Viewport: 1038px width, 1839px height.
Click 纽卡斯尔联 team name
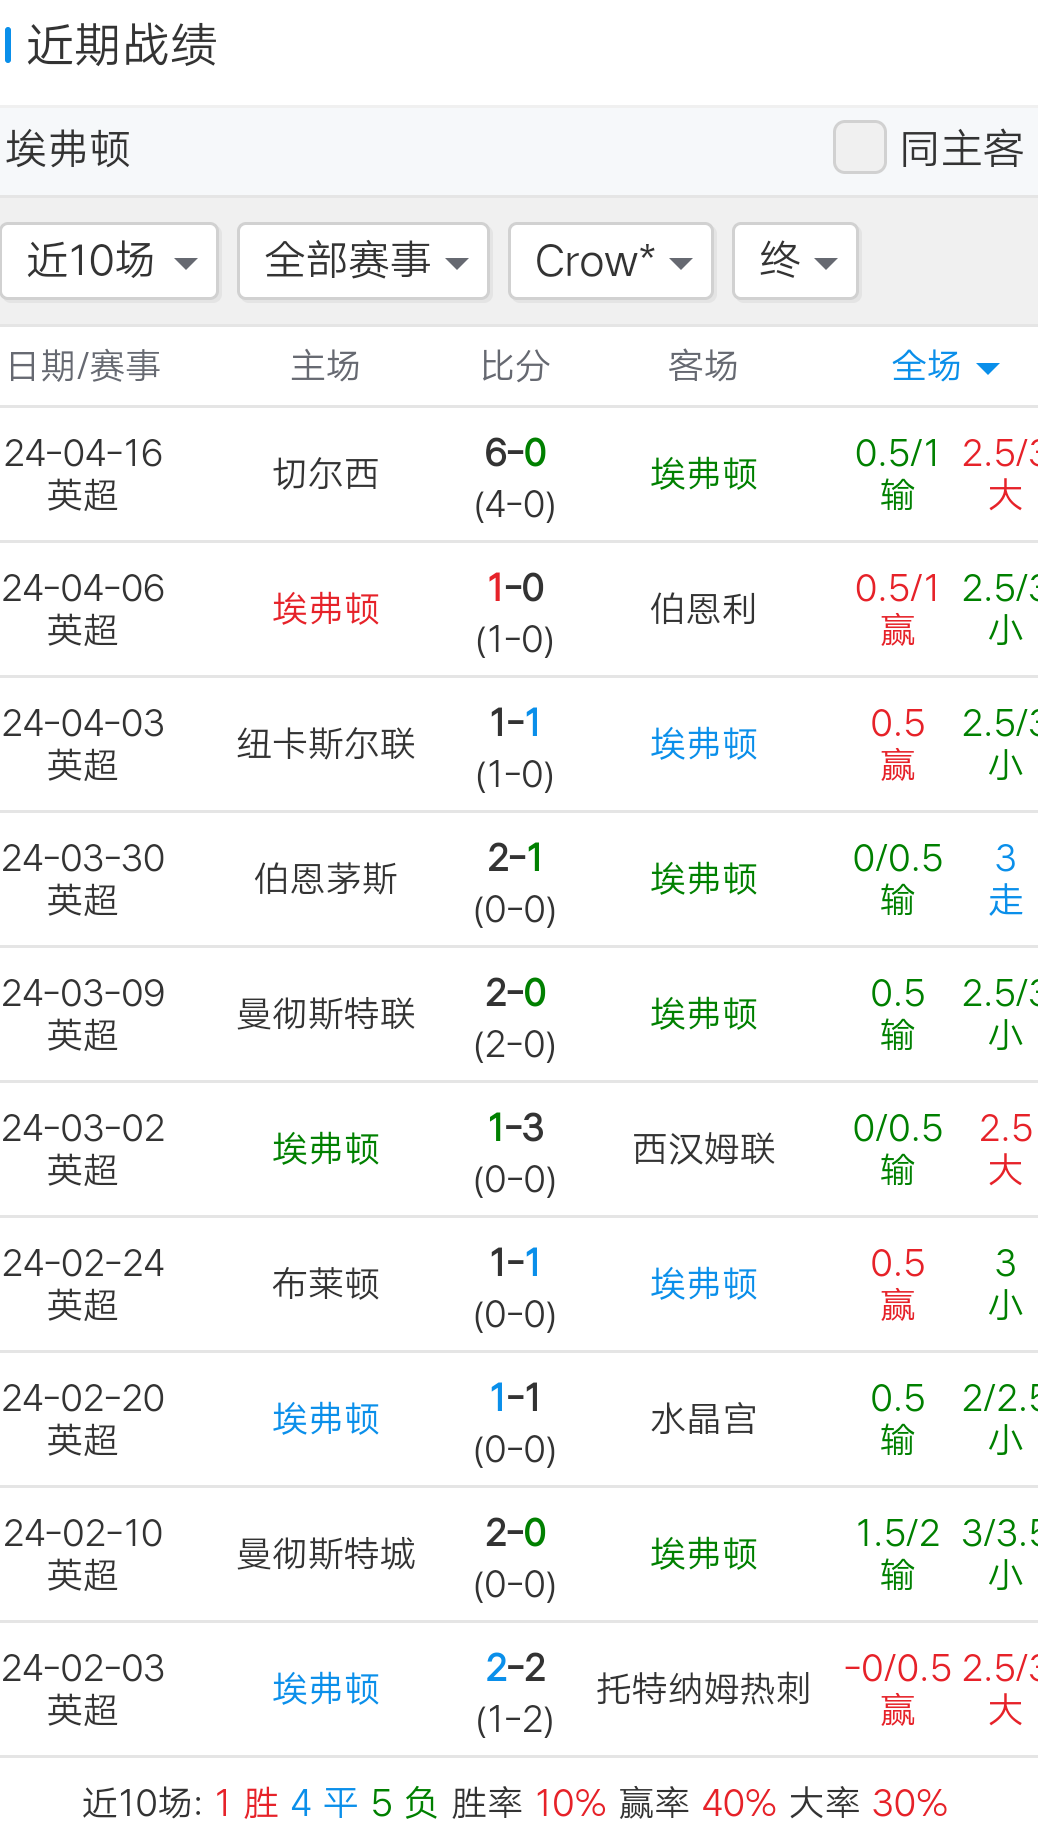point(326,744)
